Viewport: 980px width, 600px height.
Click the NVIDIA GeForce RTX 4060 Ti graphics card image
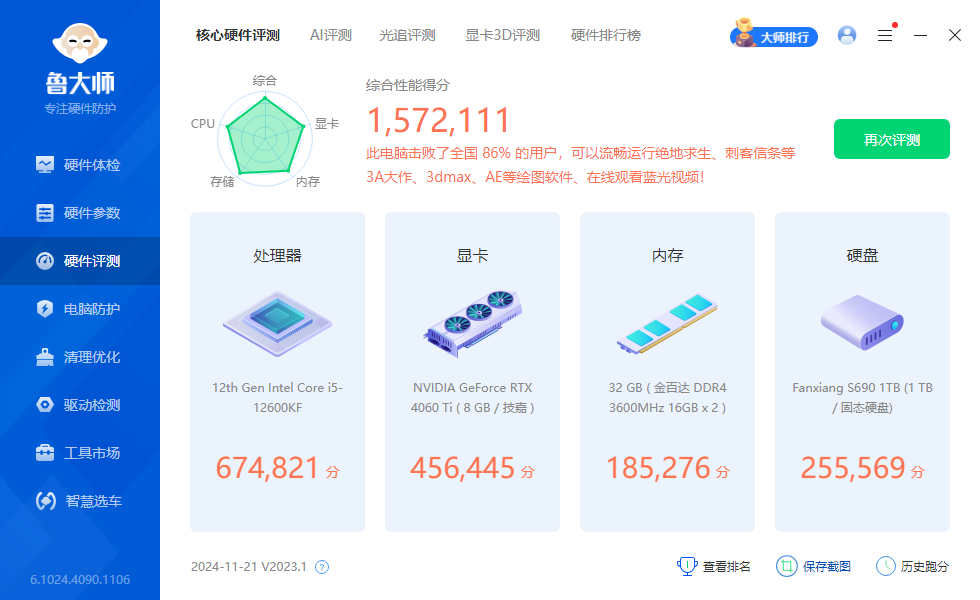click(474, 322)
